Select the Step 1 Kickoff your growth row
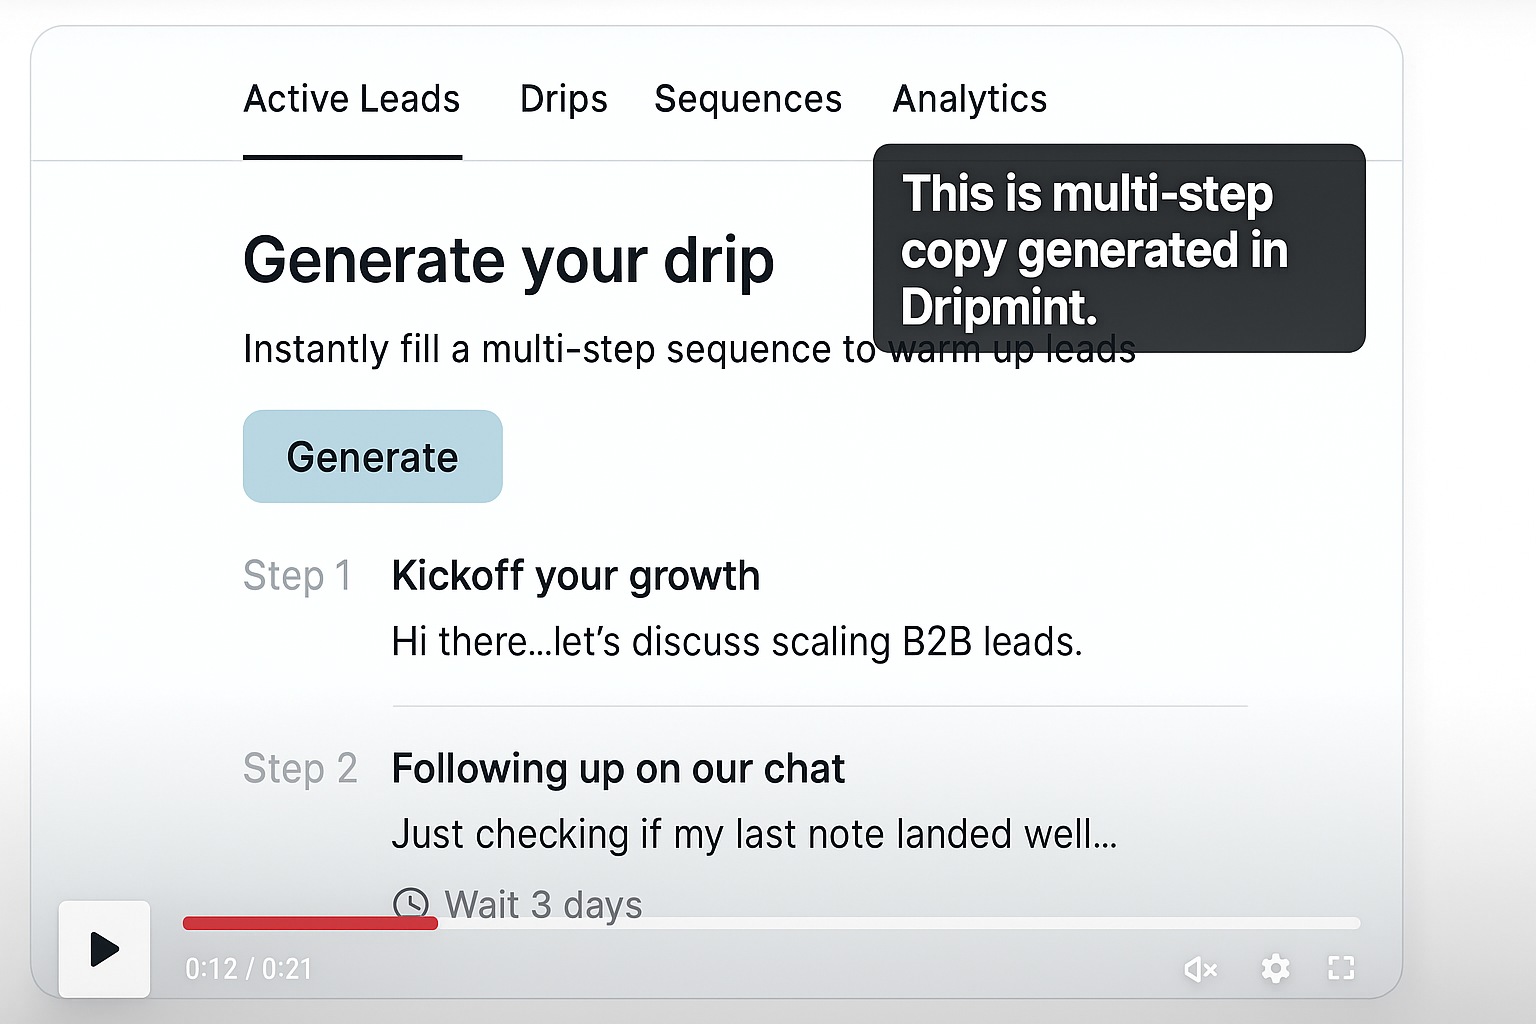The width and height of the screenshot is (1536, 1024). (x=576, y=576)
